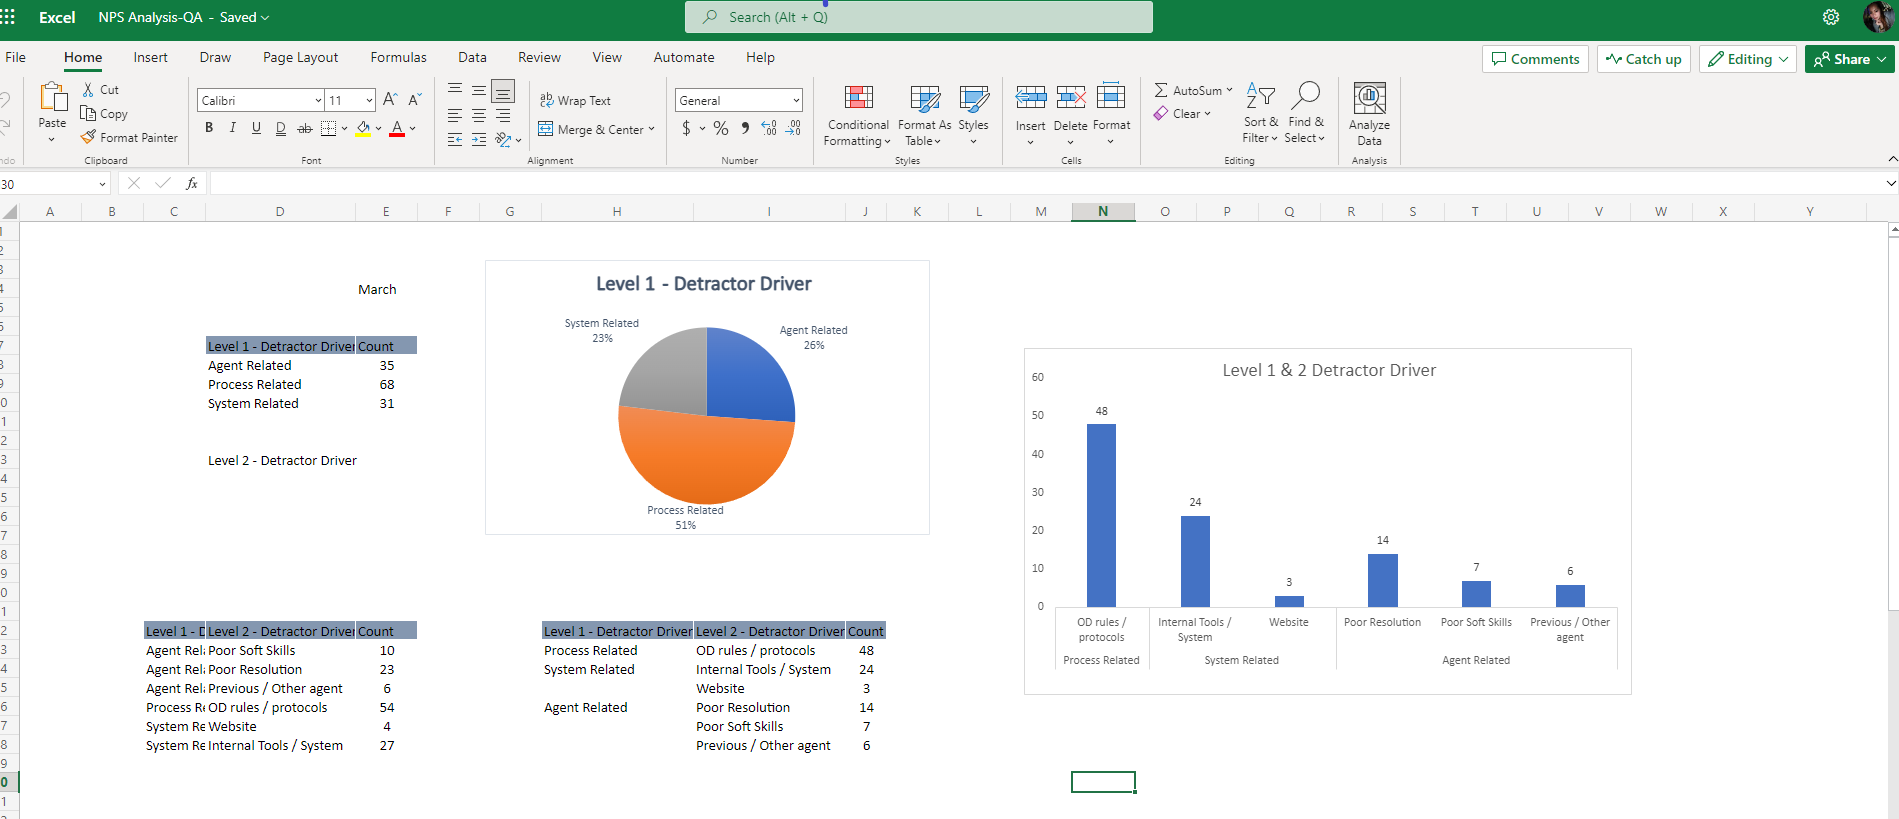Image resolution: width=1899 pixels, height=819 pixels.
Task: Toggle Wrap Text
Action: pos(575,101)
